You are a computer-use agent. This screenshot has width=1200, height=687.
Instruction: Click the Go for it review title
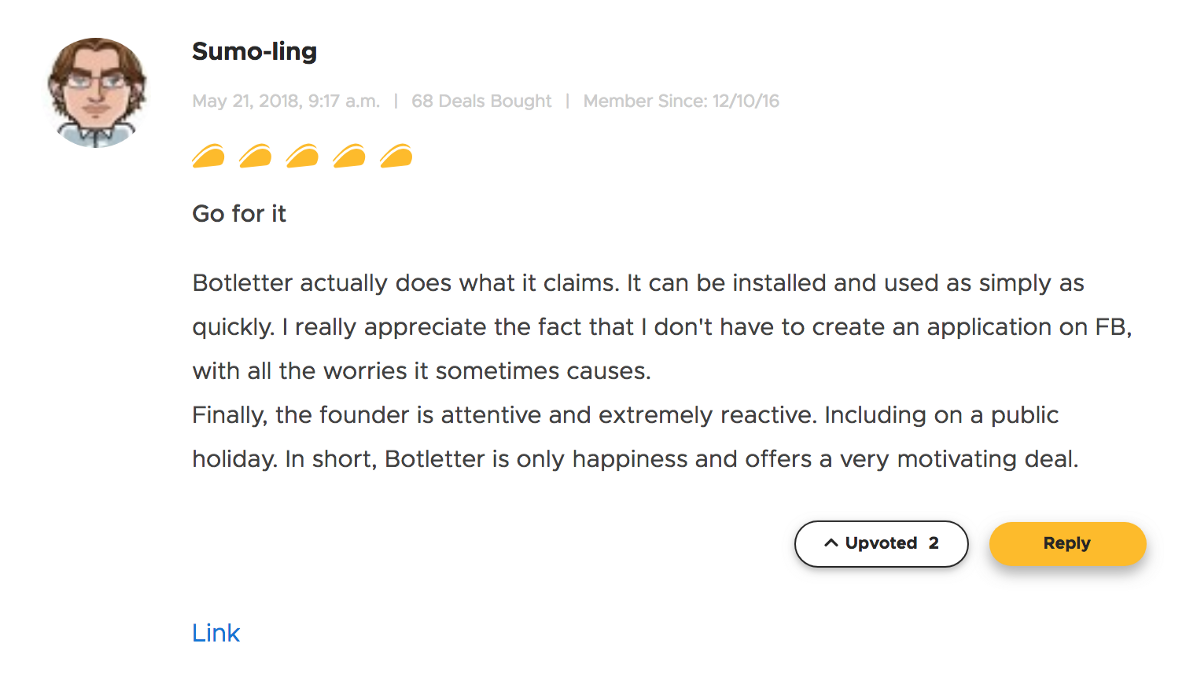(x=239, y=214)
